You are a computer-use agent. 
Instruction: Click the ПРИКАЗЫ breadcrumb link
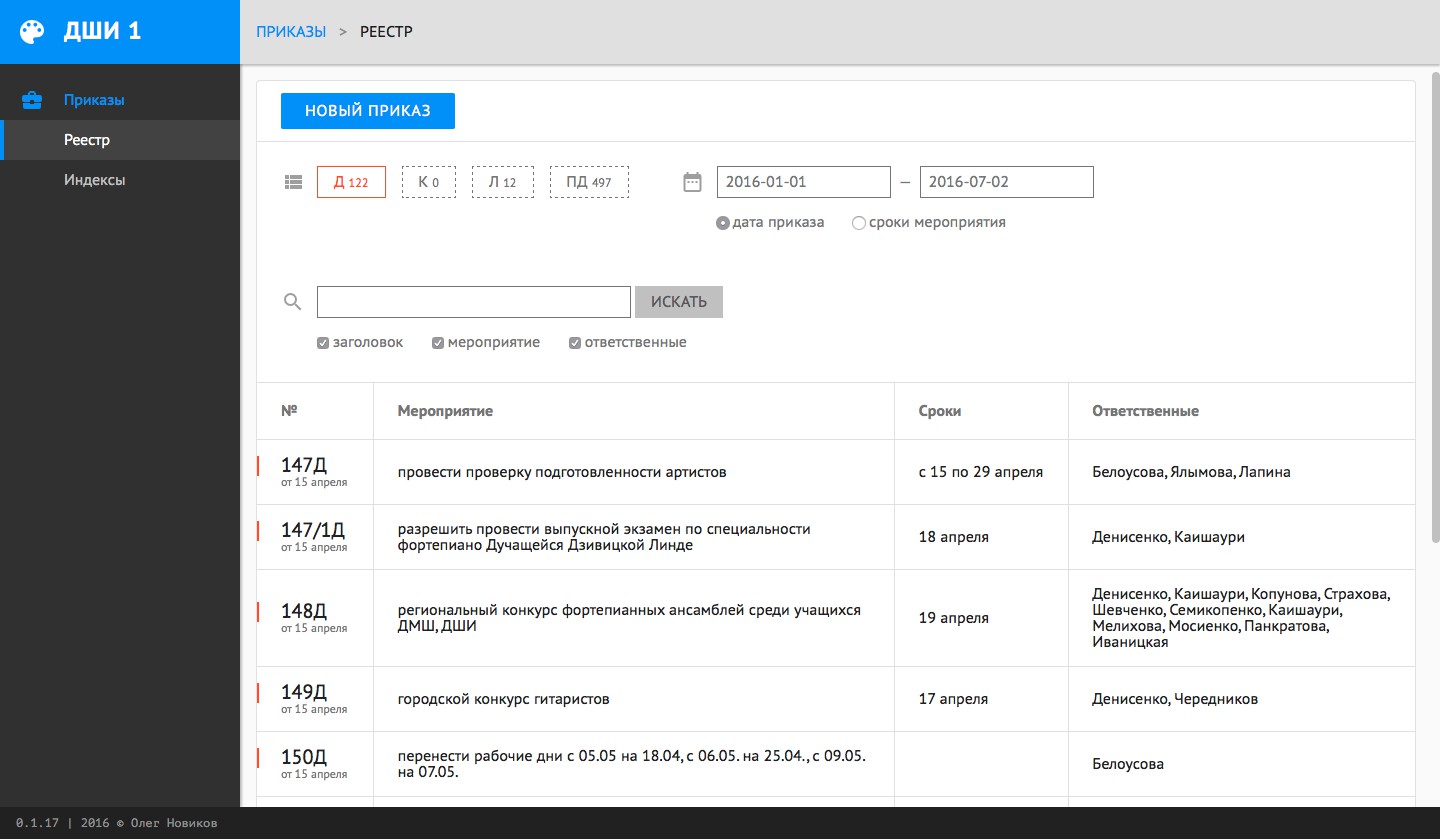291,32
